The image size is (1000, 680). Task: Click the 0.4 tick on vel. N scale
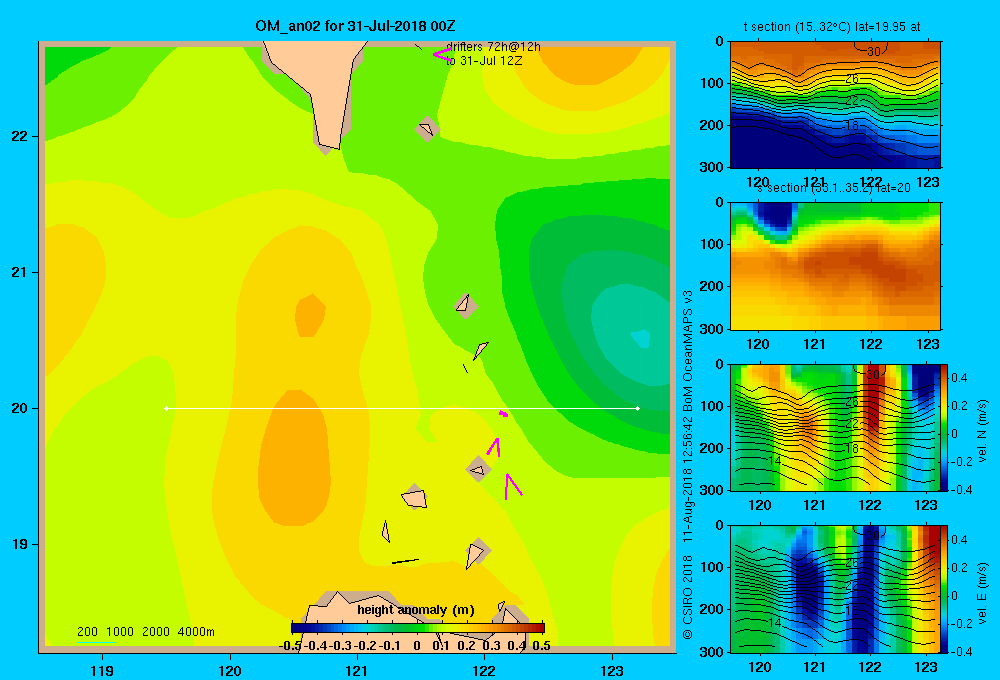click(x=959, y=378)
